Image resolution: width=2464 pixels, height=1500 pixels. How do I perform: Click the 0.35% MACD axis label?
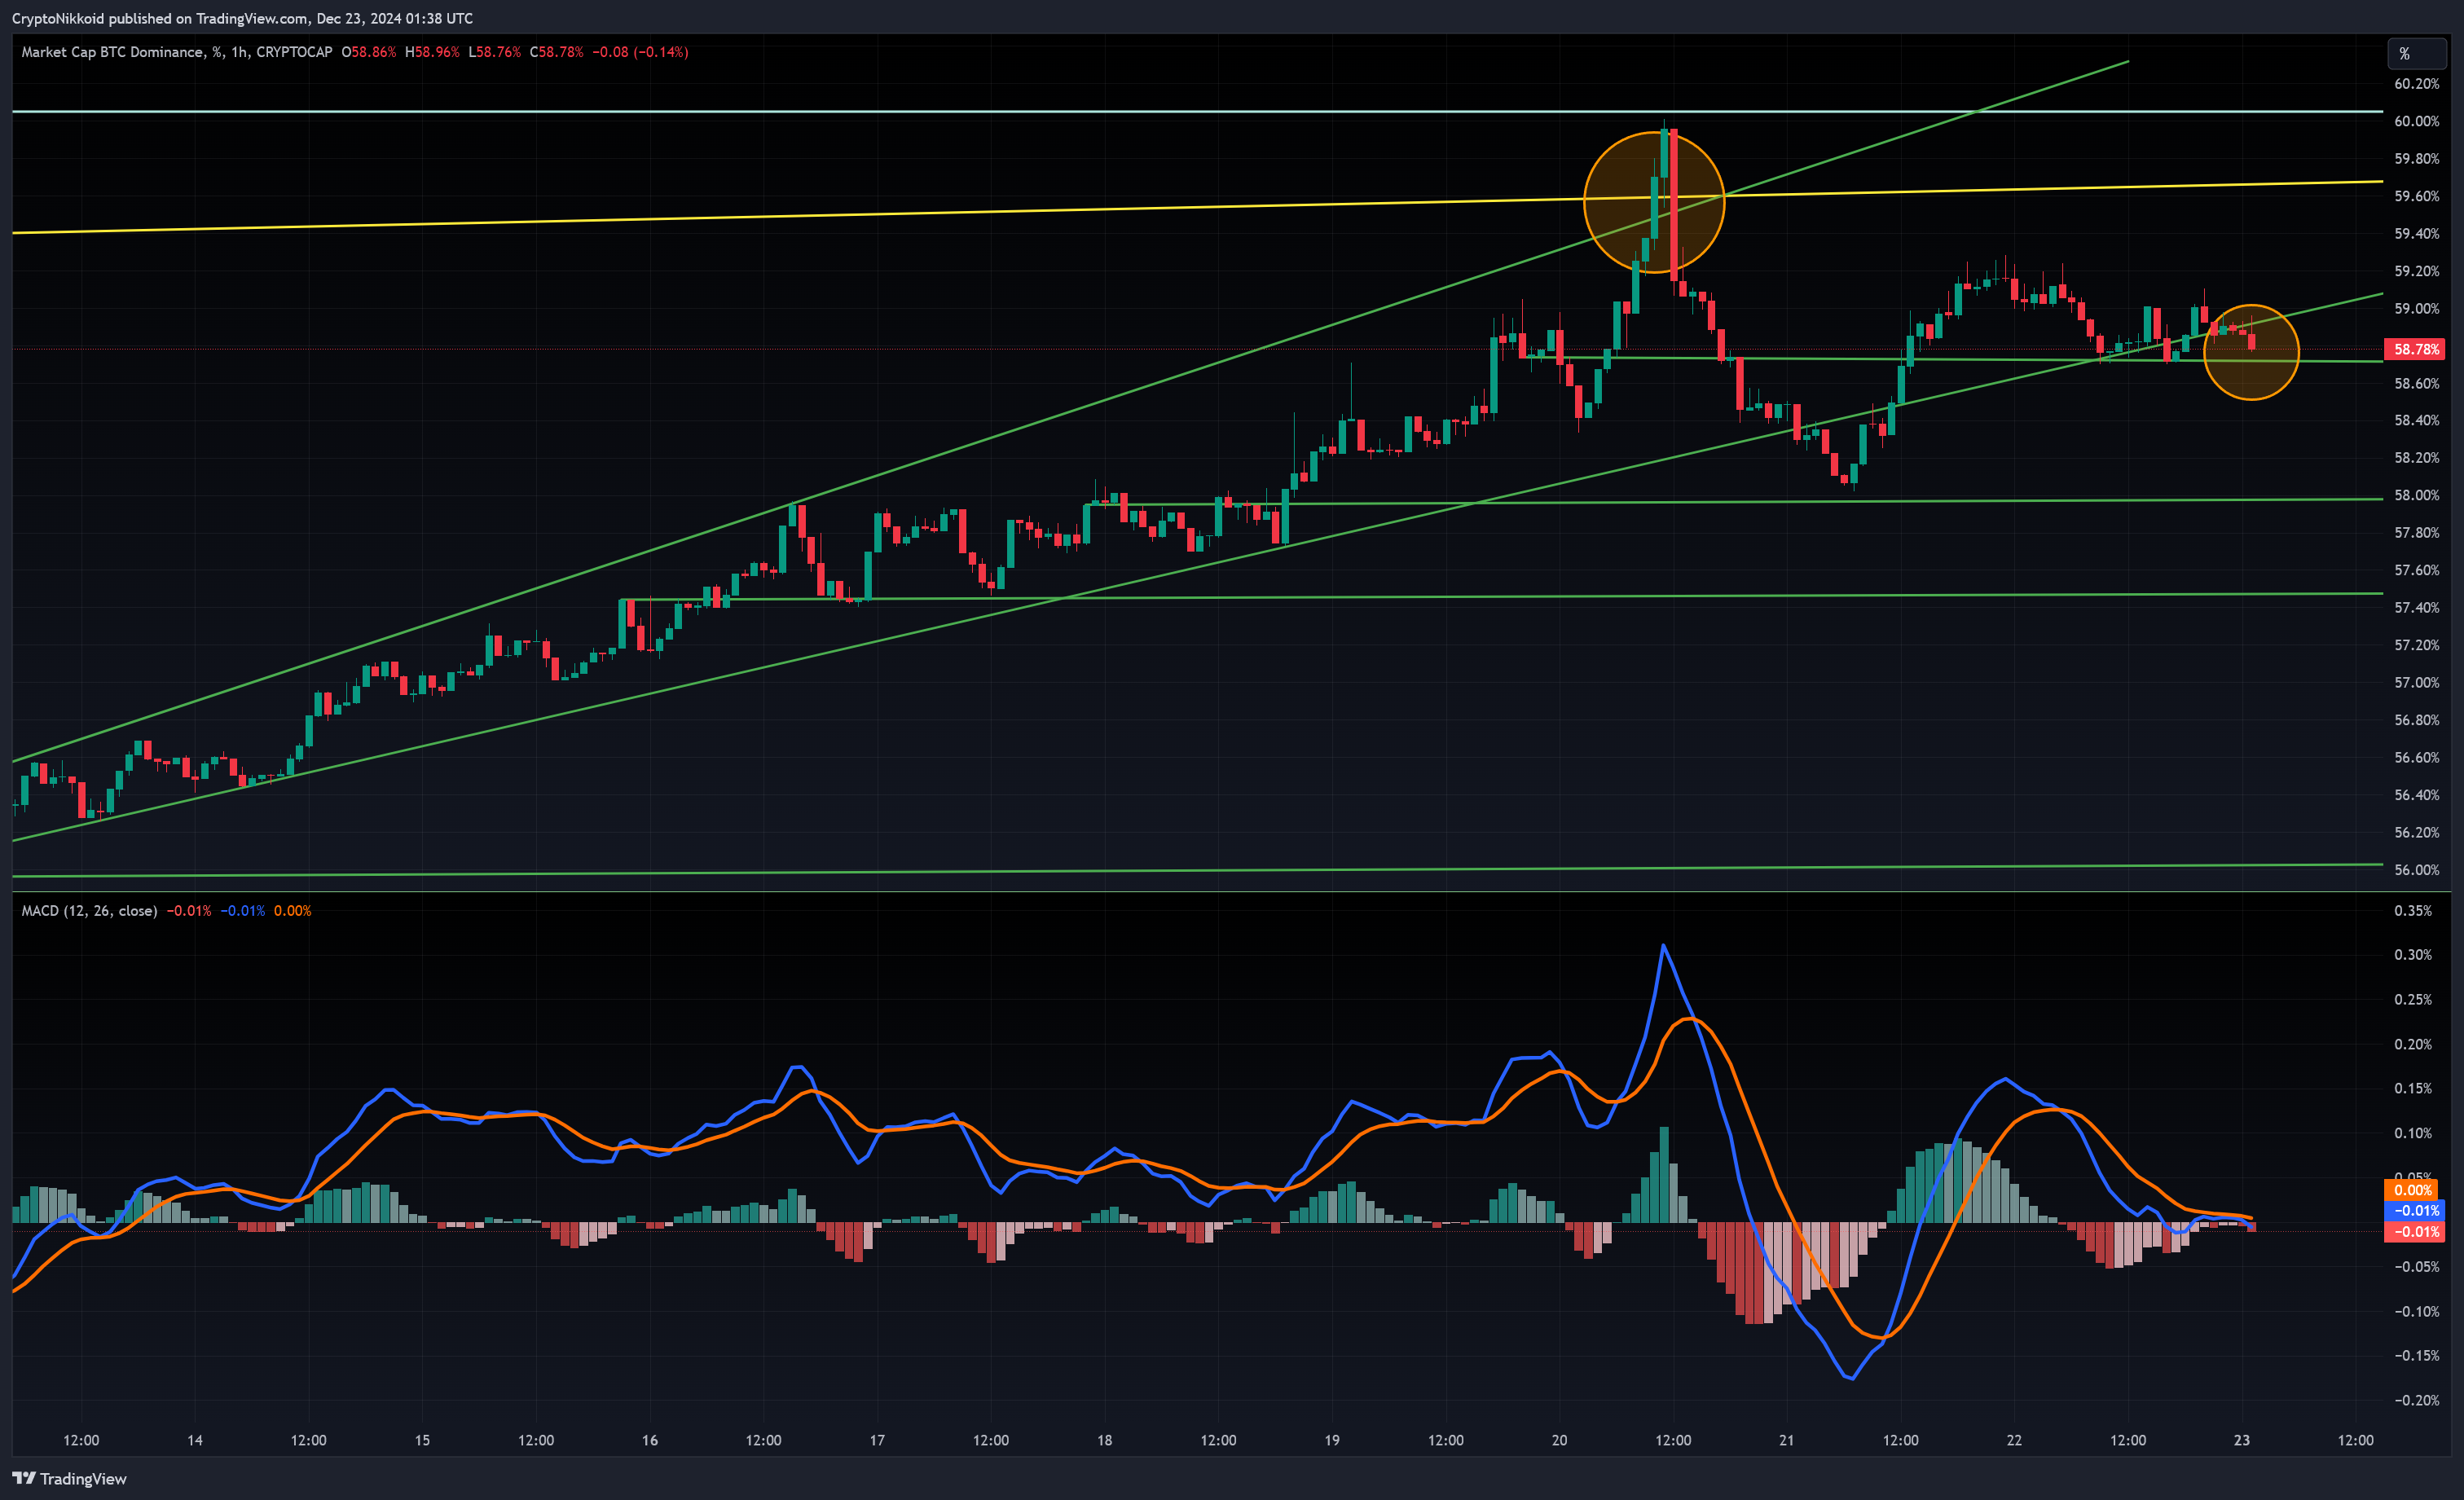pyautogui.click(x=2413, y=911)
